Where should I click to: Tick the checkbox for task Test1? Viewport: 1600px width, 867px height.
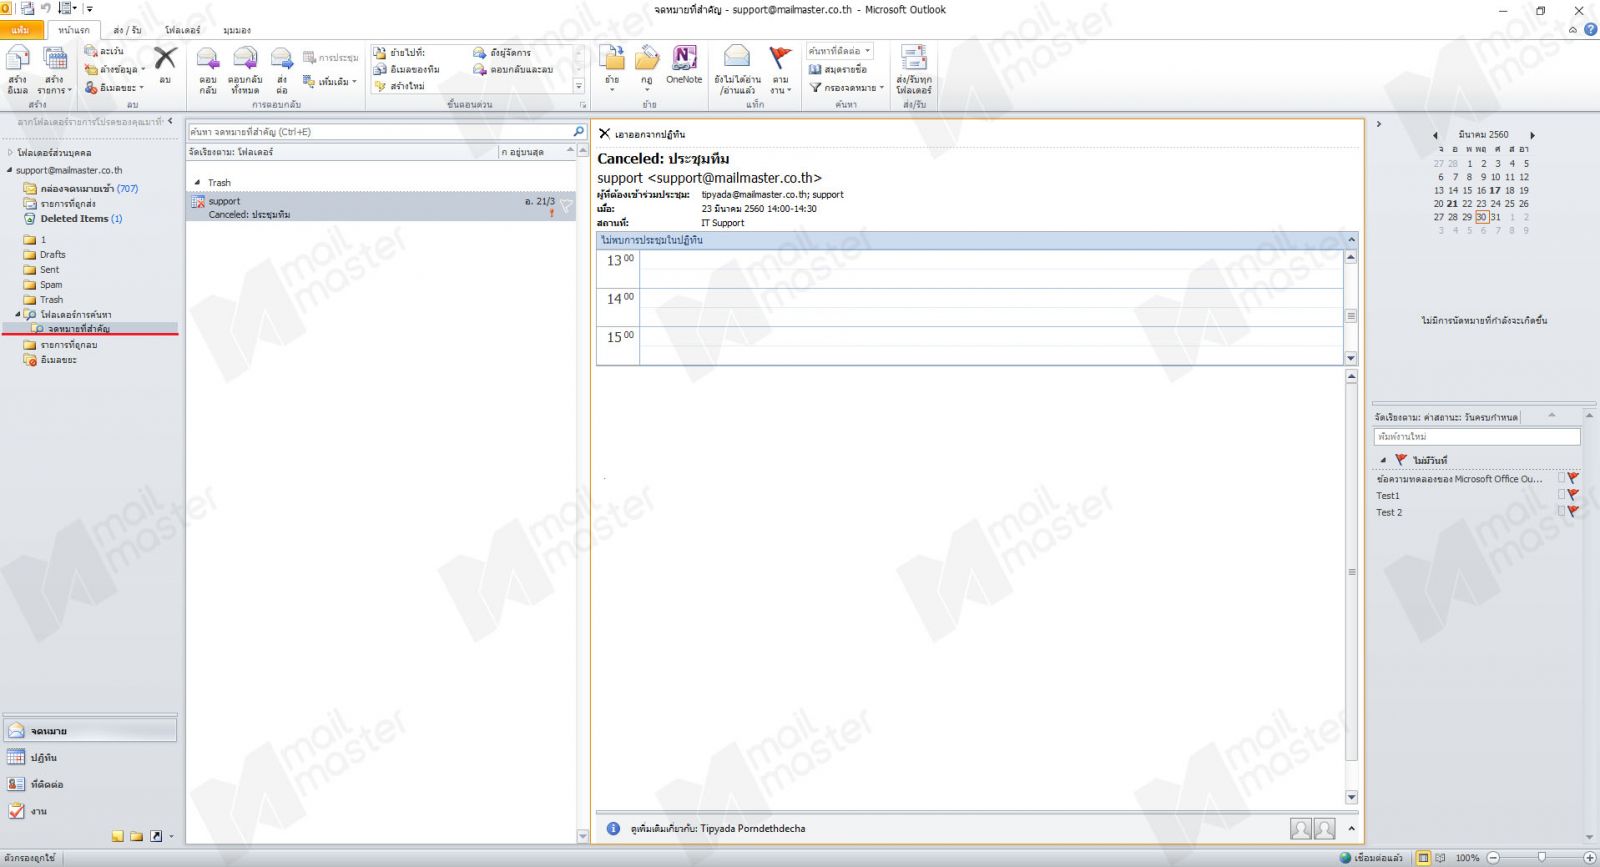[x=1561, y=495]
